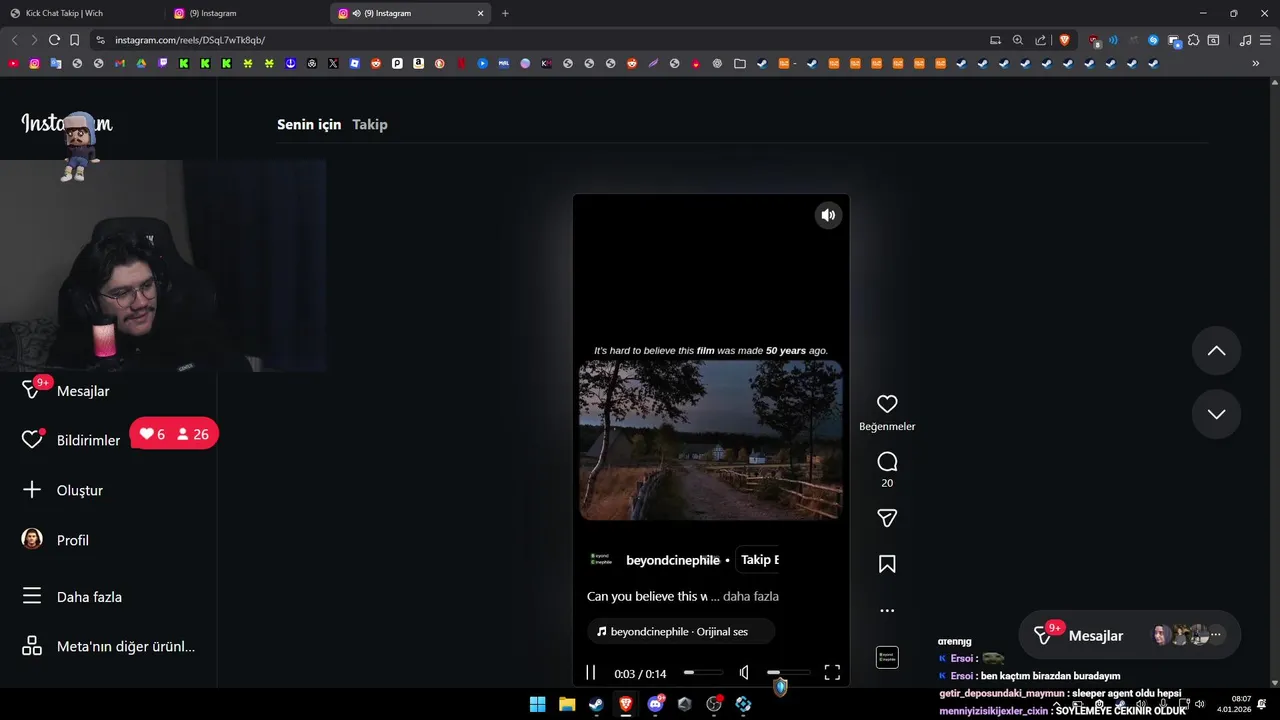
Task: Open the beyondcinephile profile link
Action: pos(673,560)
